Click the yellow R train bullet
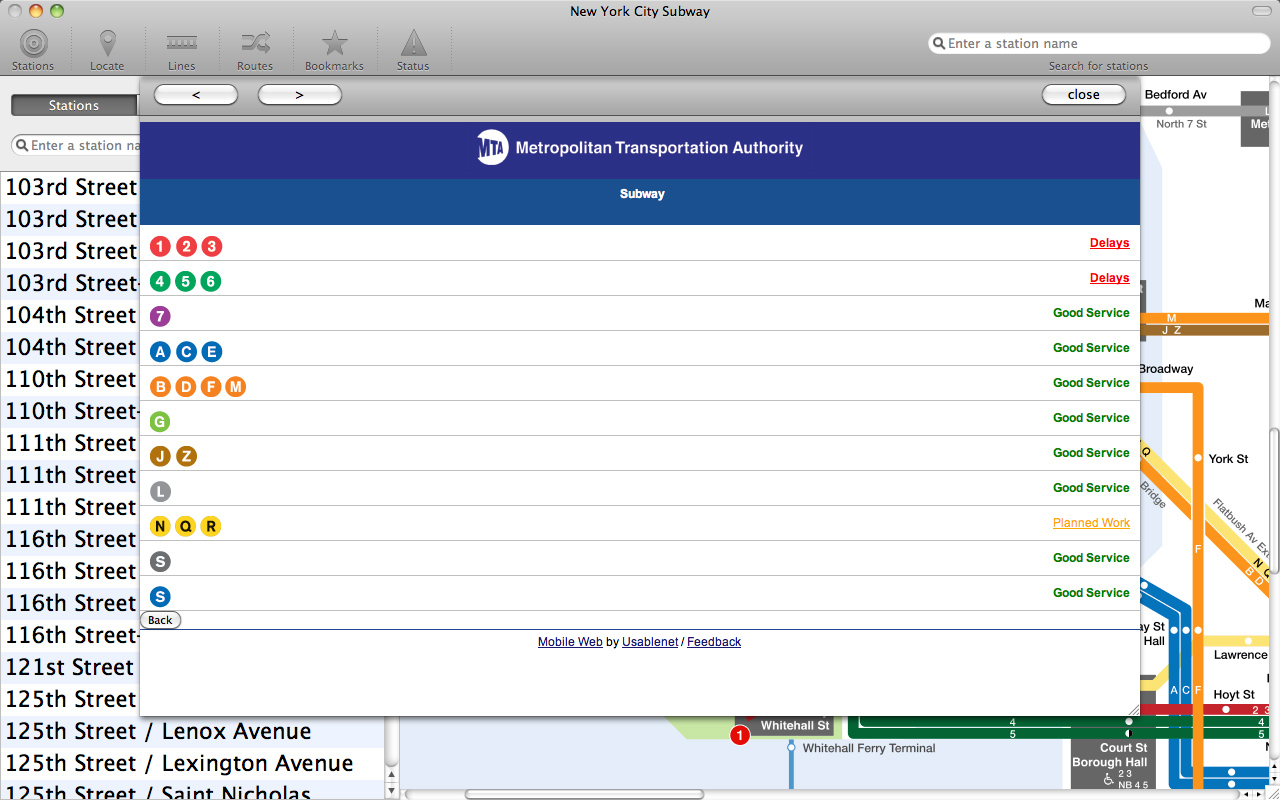 [211, 526]
